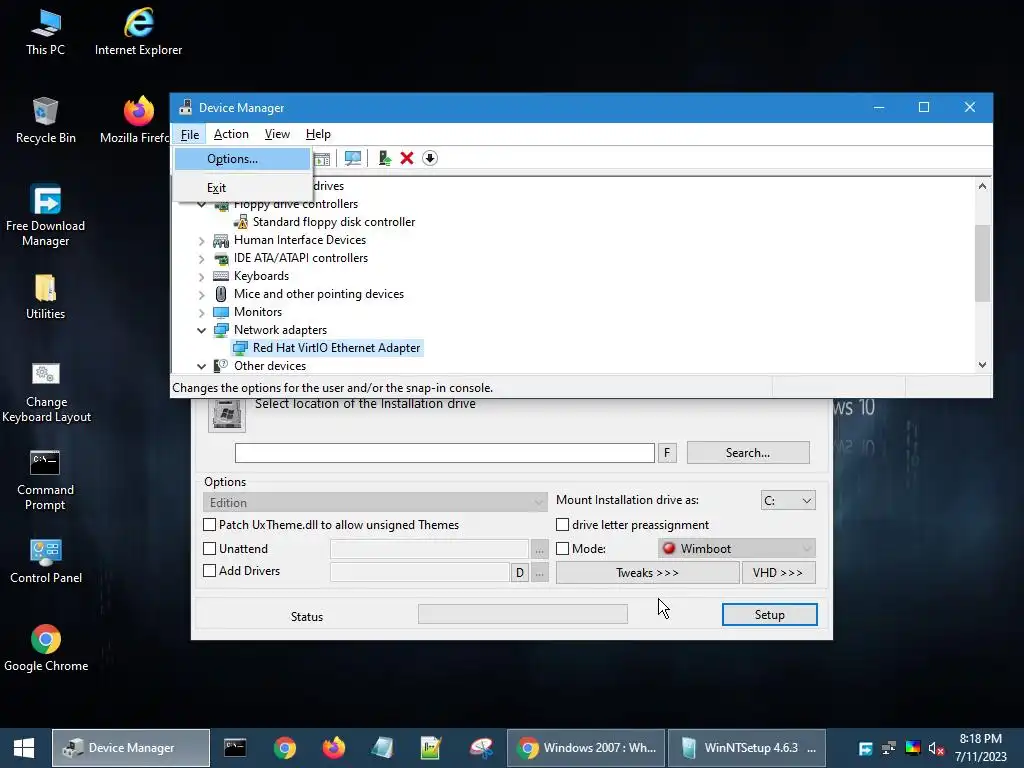
Task: Click the F button beside installation drive field
Action: tap(667, 453)
